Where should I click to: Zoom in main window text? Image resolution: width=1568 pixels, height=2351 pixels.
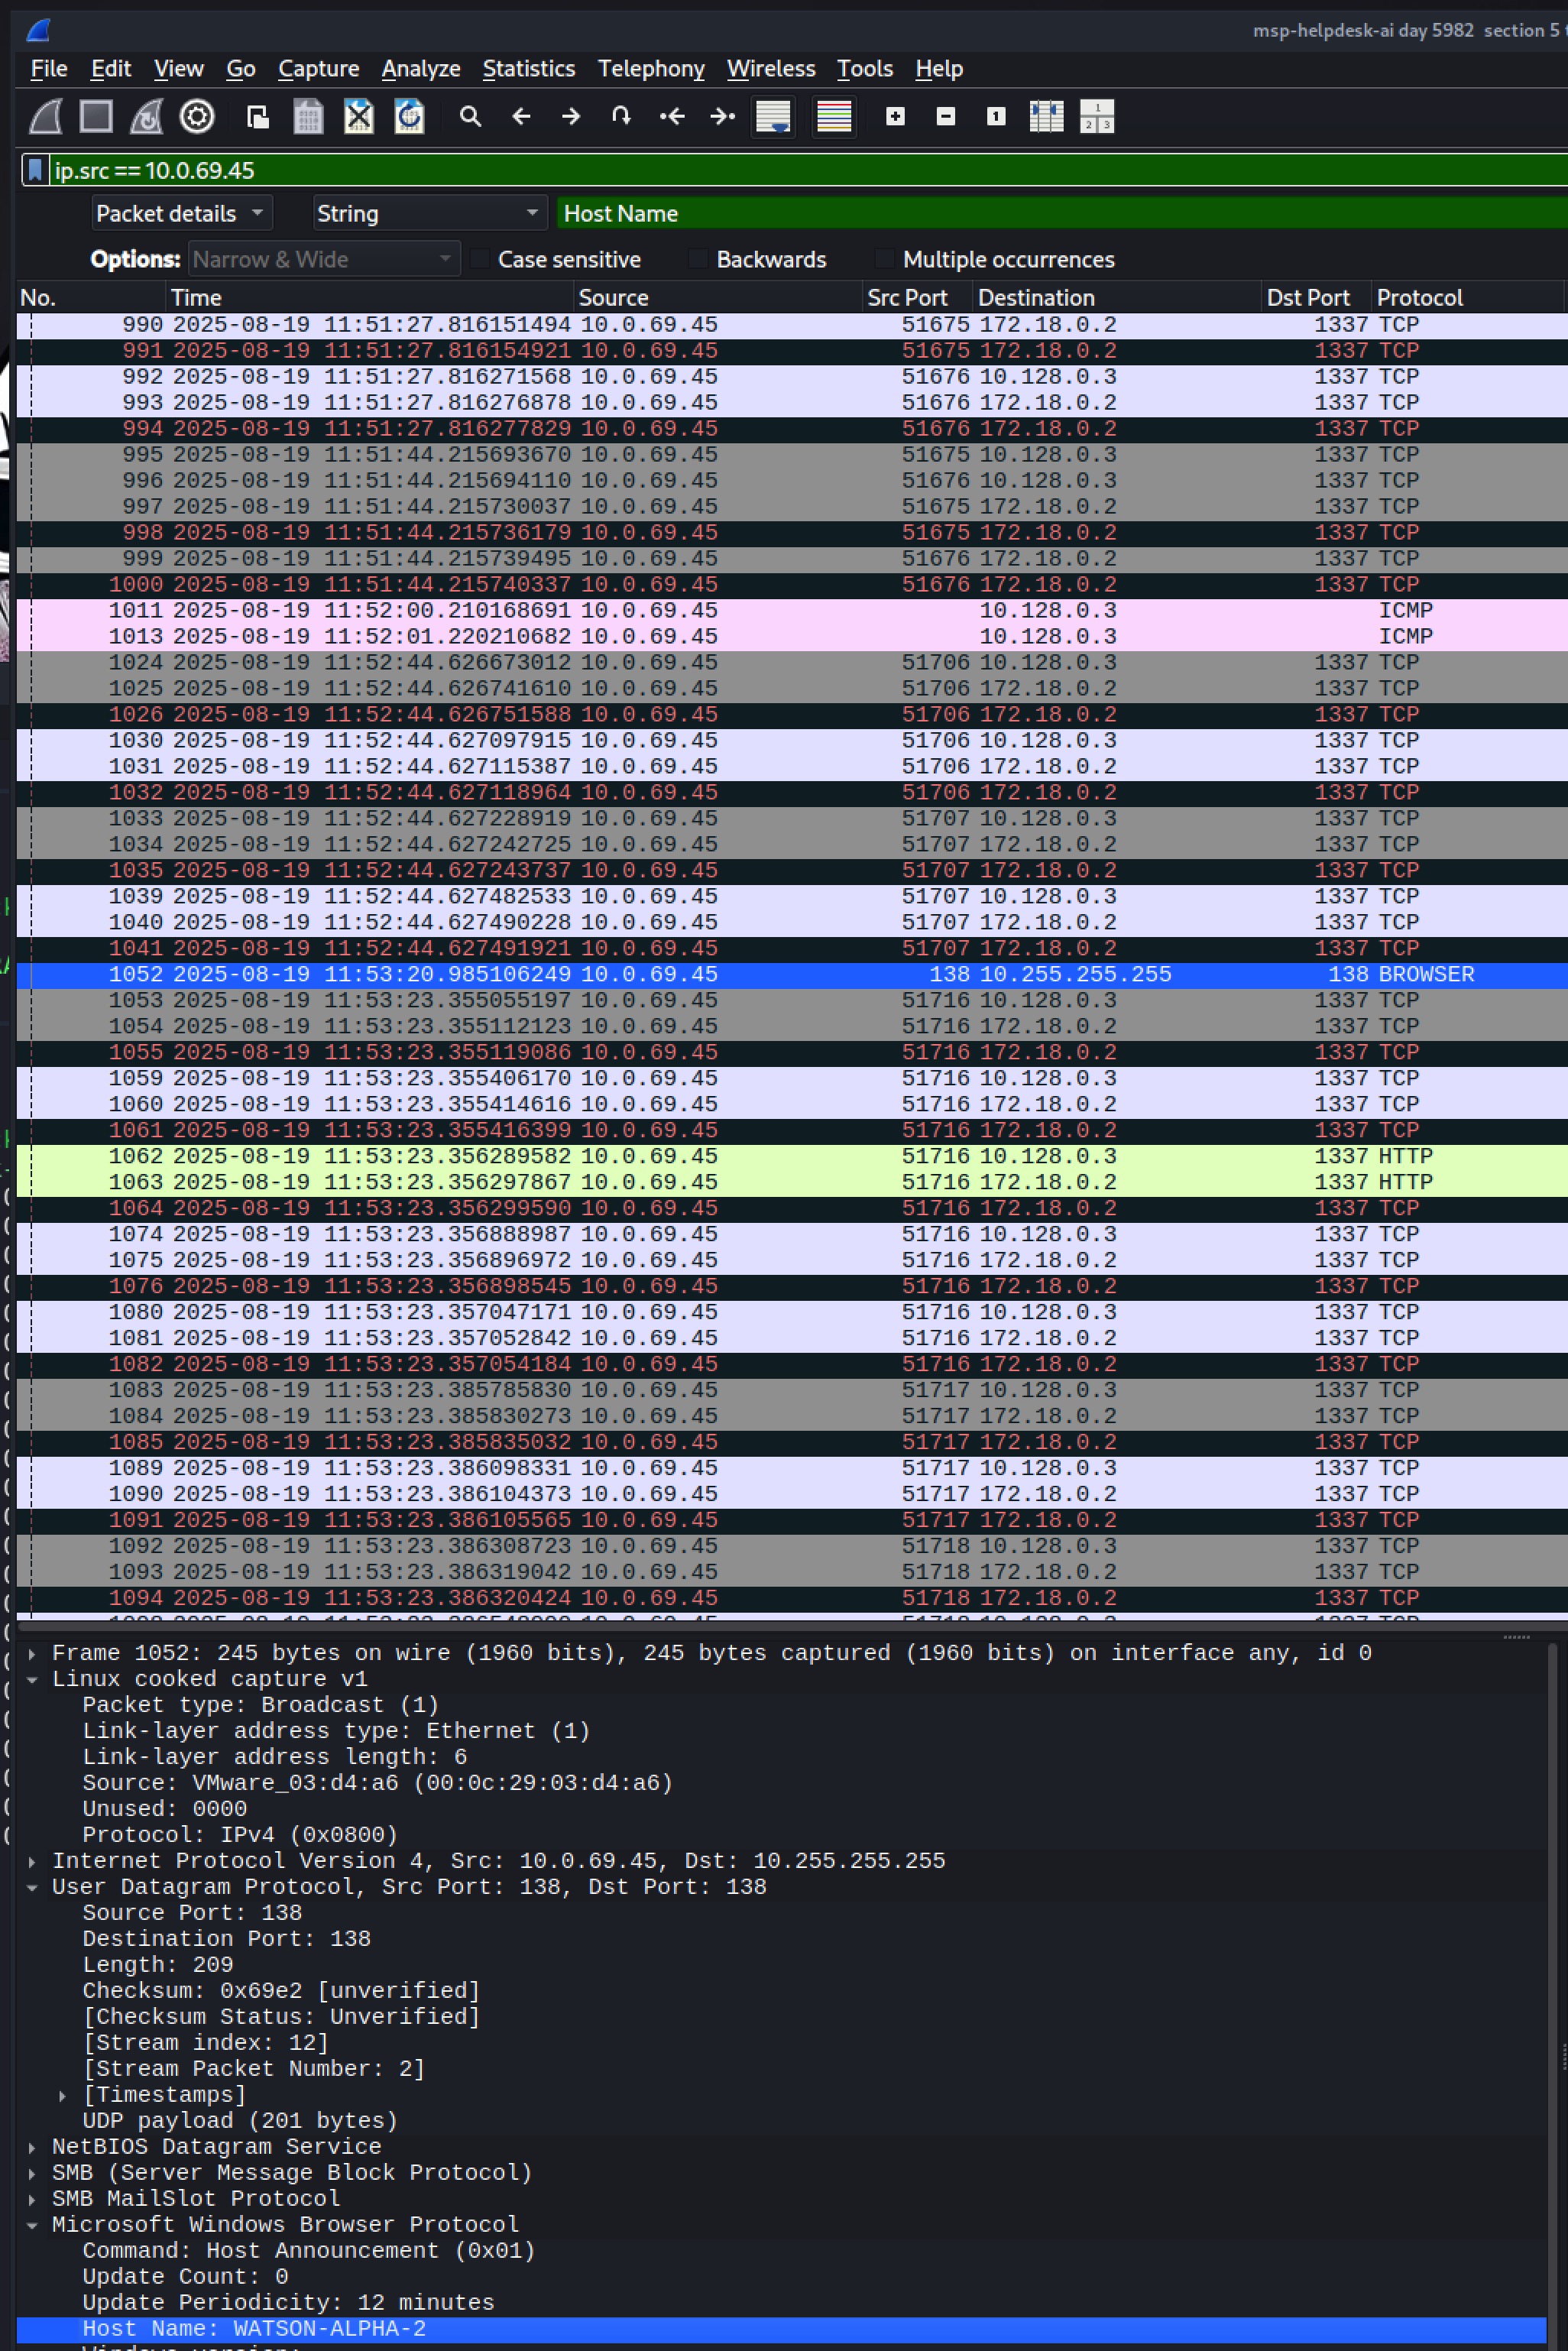pyautogui.click(x=895, y=117)
